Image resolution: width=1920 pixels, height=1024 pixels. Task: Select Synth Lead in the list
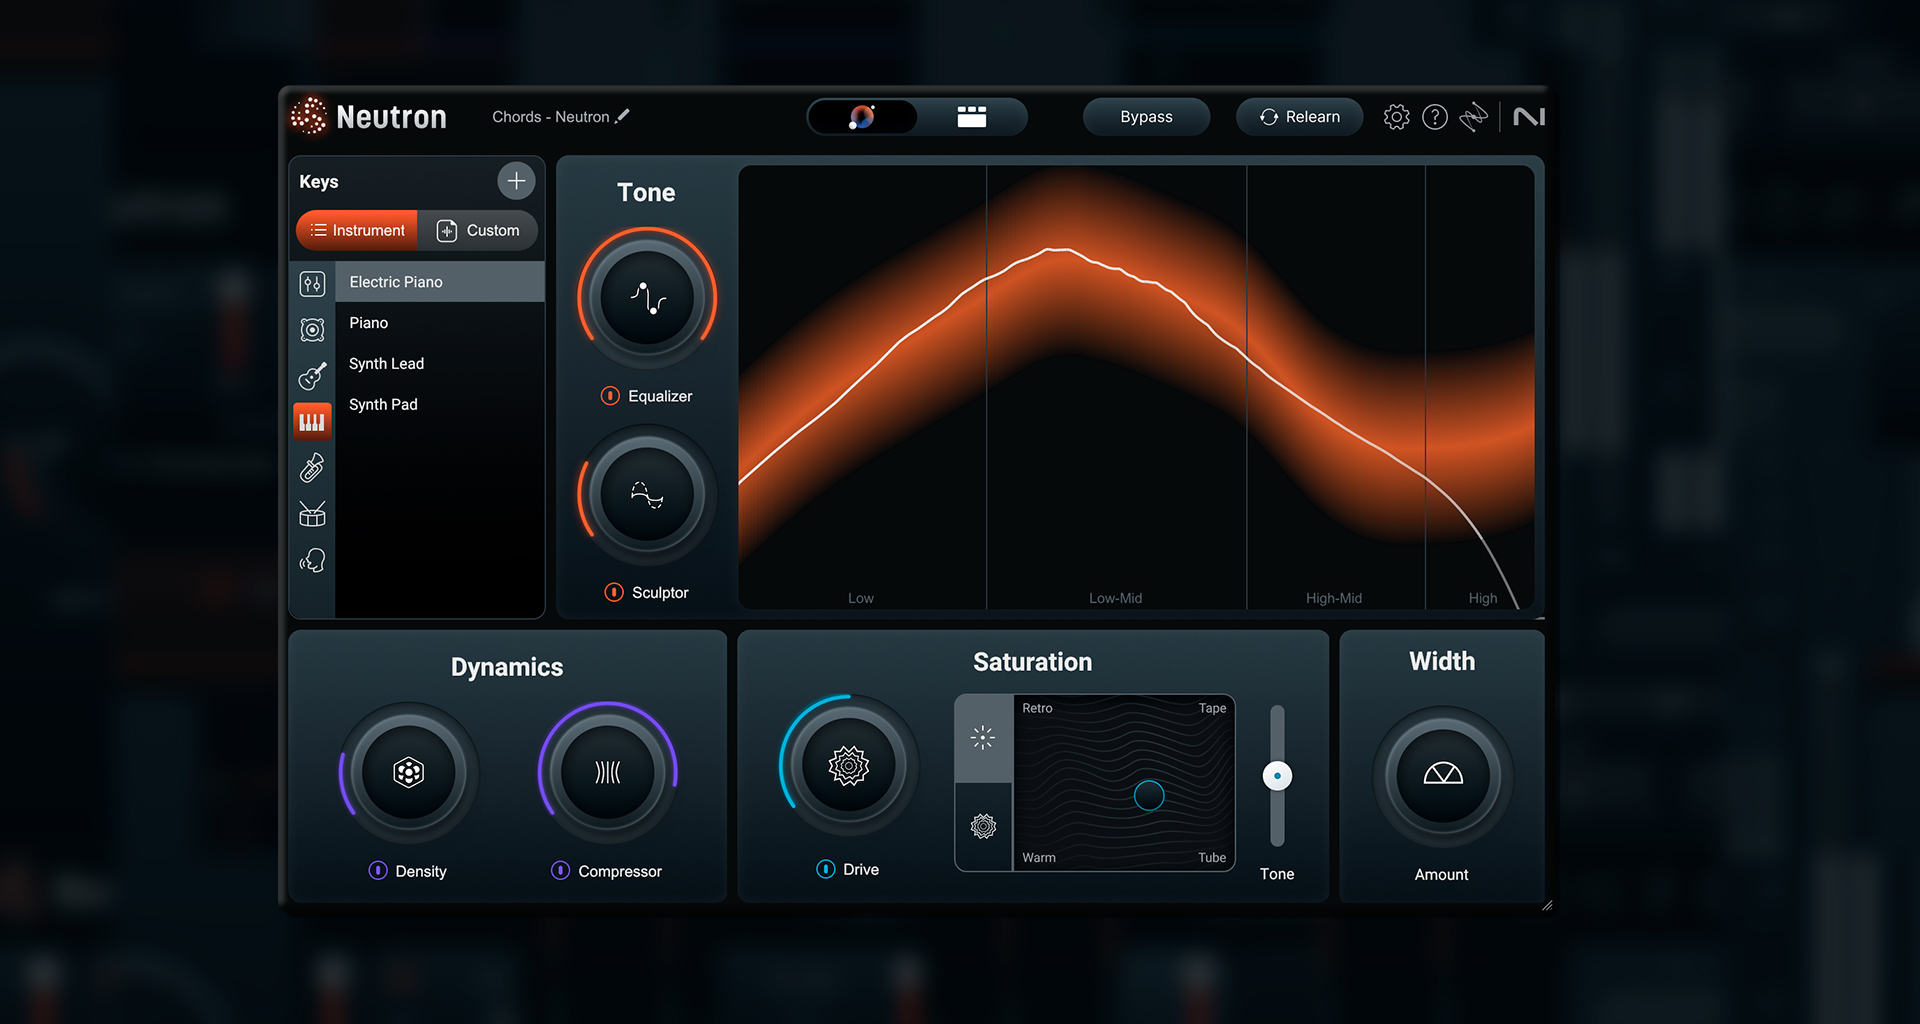[440, 364]
